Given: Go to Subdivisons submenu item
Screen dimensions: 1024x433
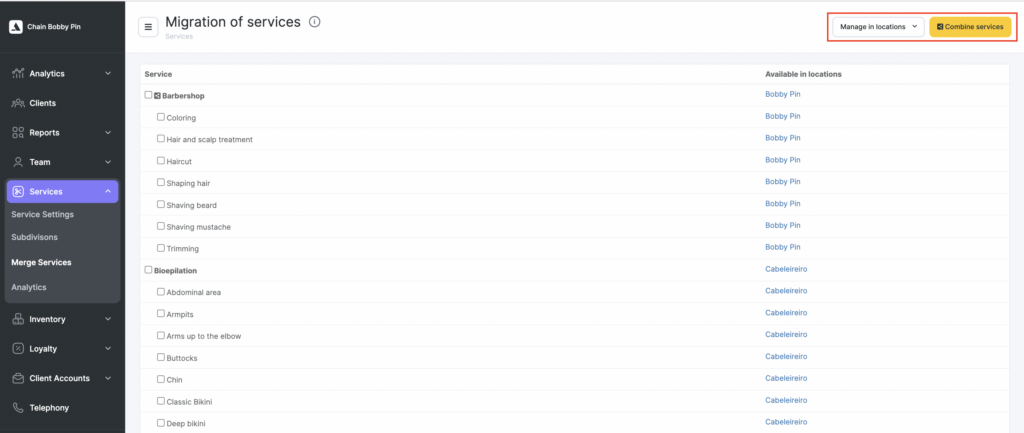Looking at the screenshot, I should pyautogui.click(x=34, y=237).
